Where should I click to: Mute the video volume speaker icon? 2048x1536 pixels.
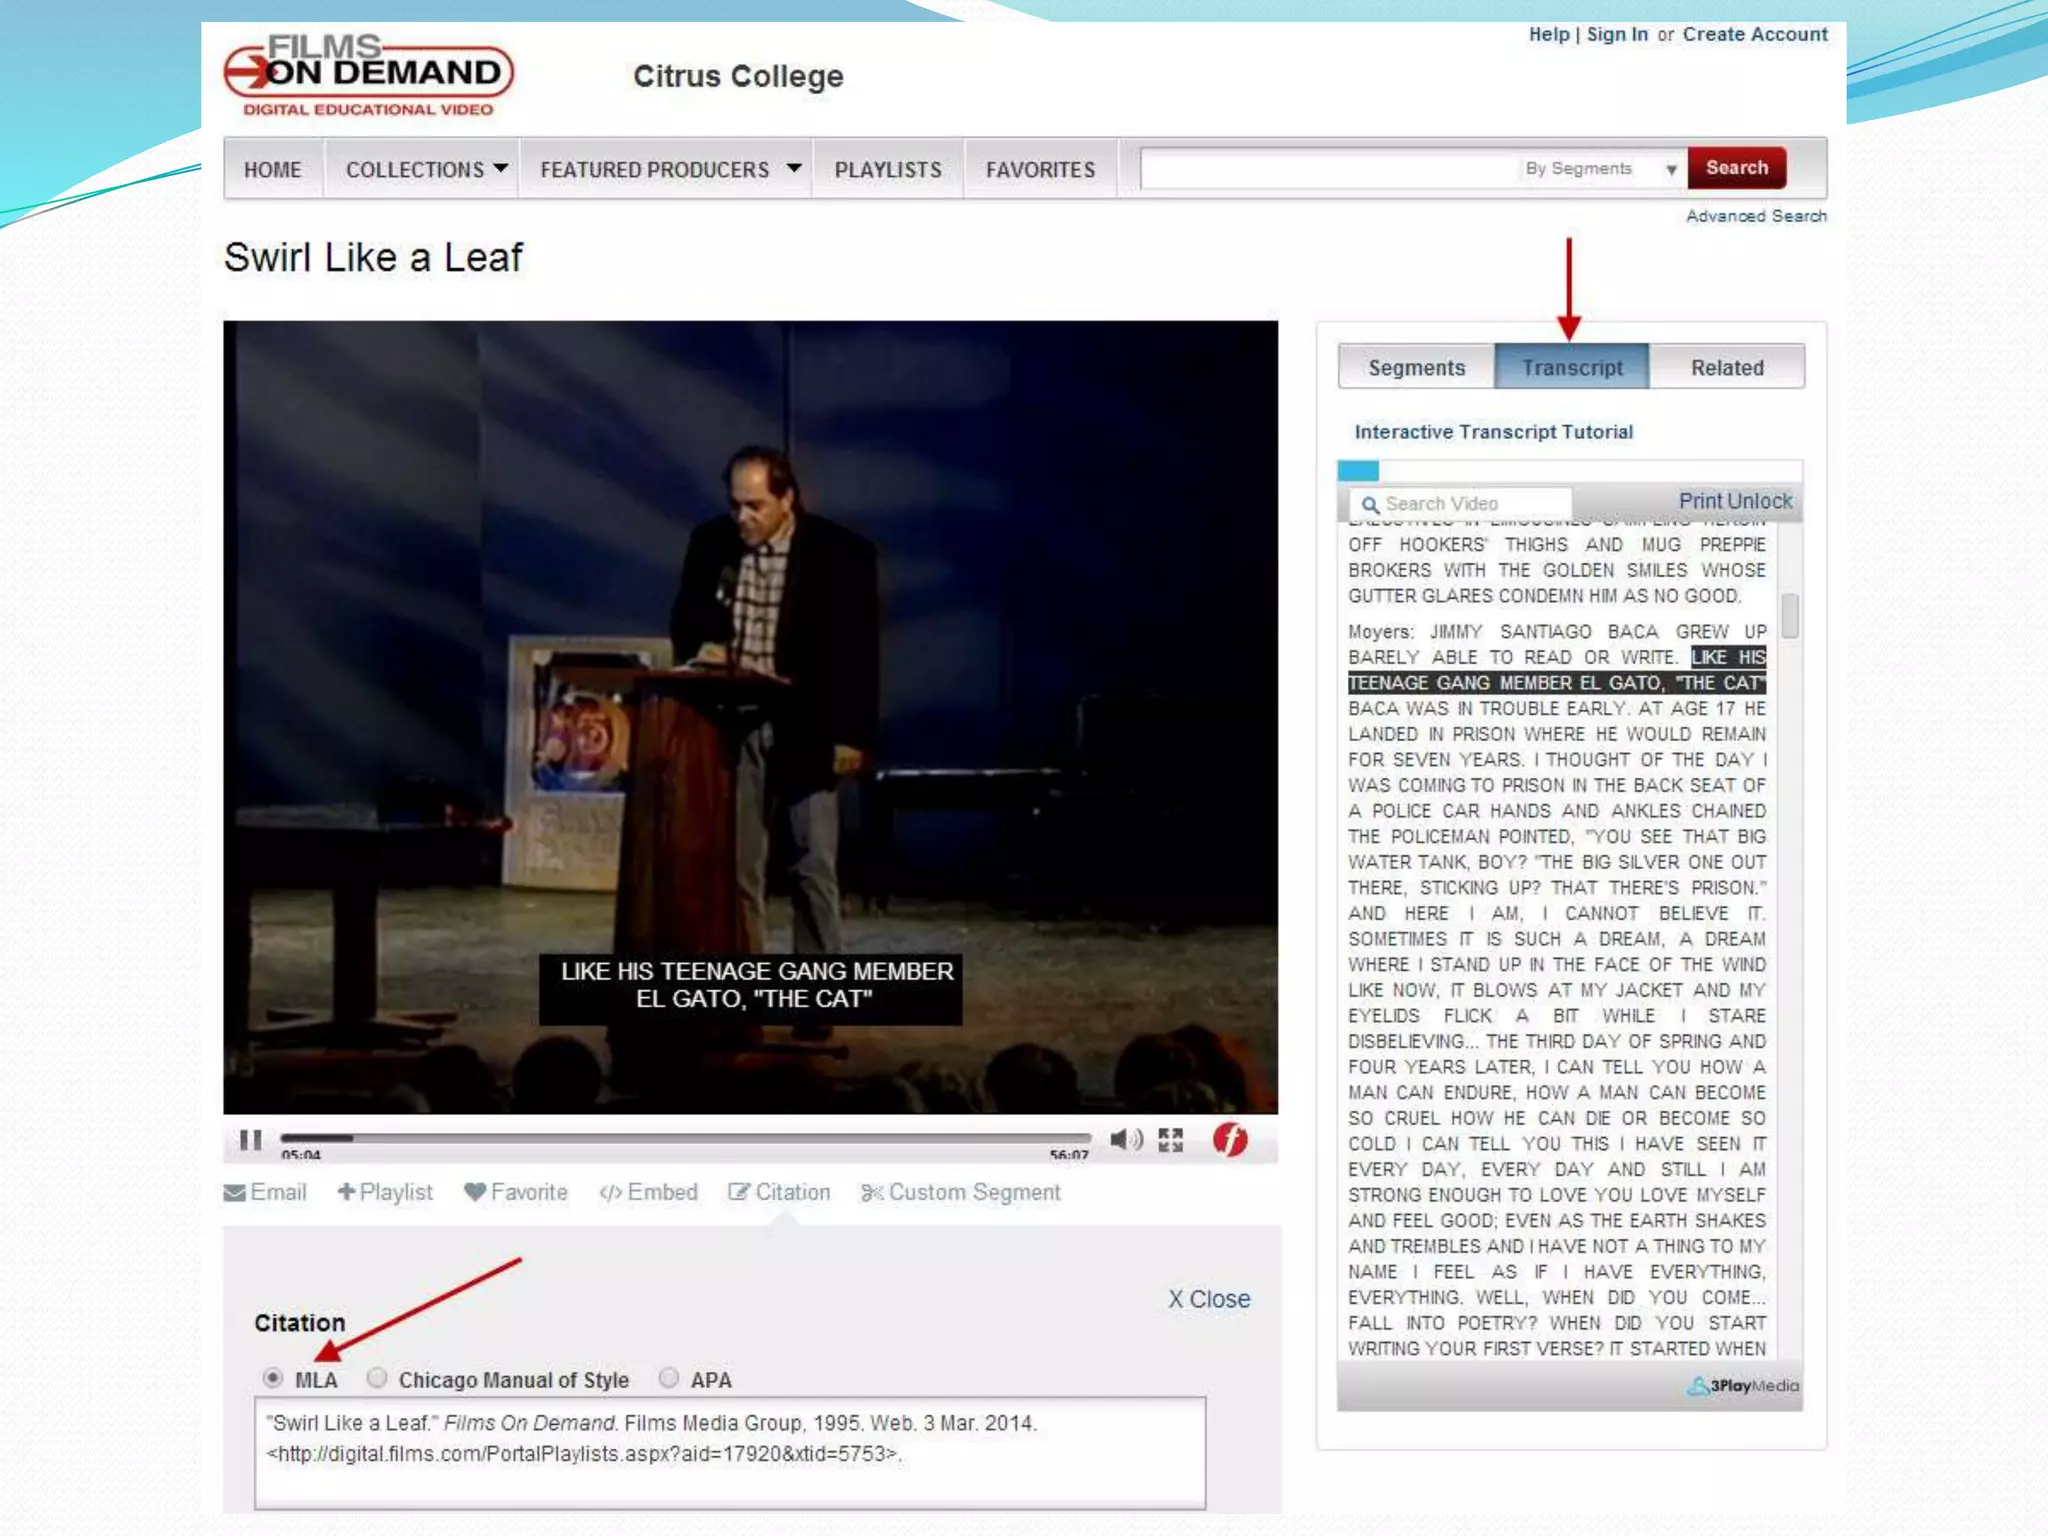pos(1125,1140)
